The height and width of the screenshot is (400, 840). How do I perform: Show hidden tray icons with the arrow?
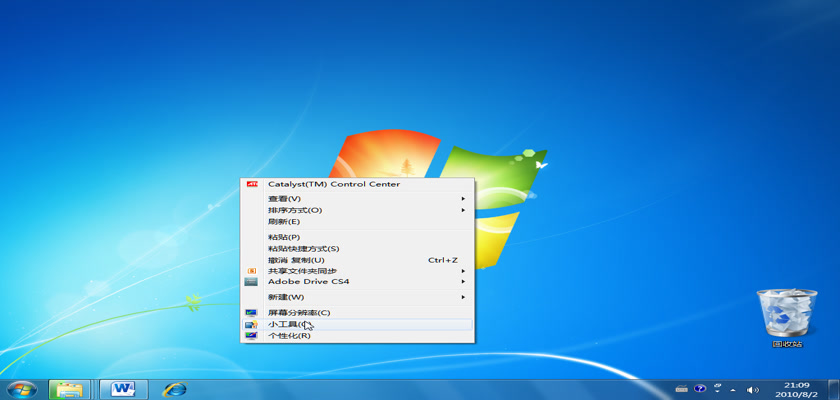coord(735,389)
